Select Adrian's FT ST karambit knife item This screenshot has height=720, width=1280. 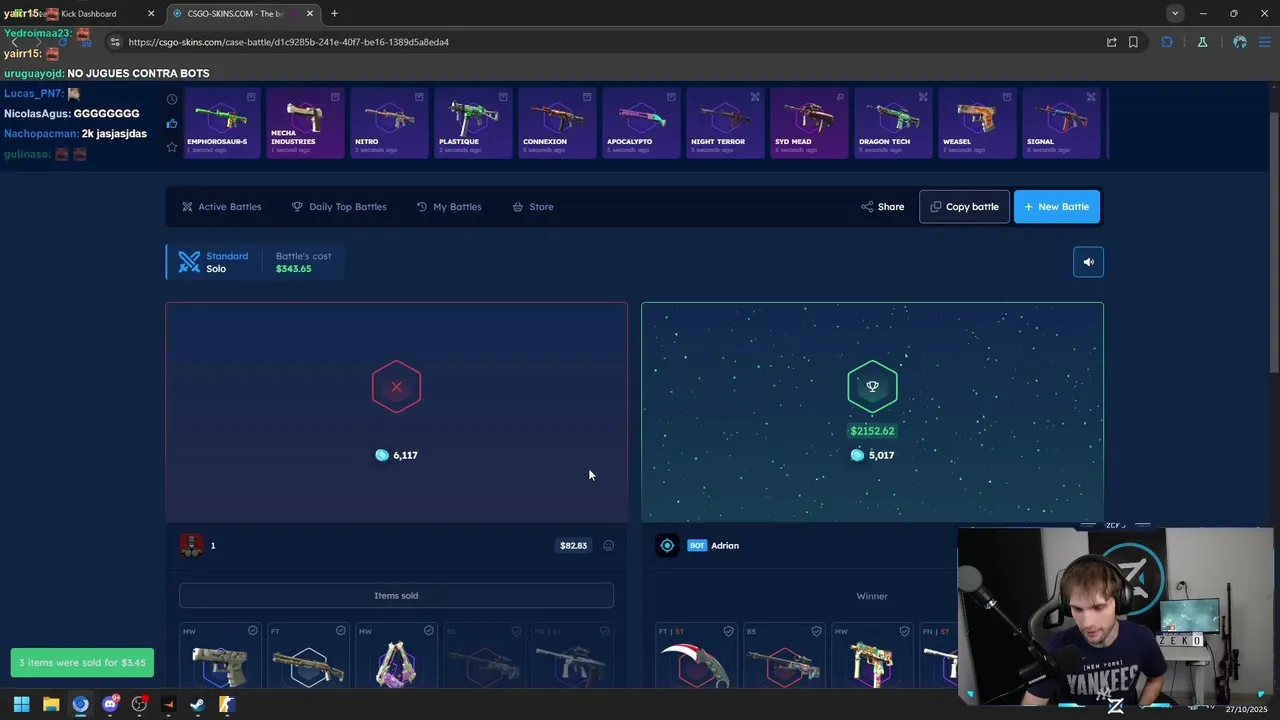696,657
